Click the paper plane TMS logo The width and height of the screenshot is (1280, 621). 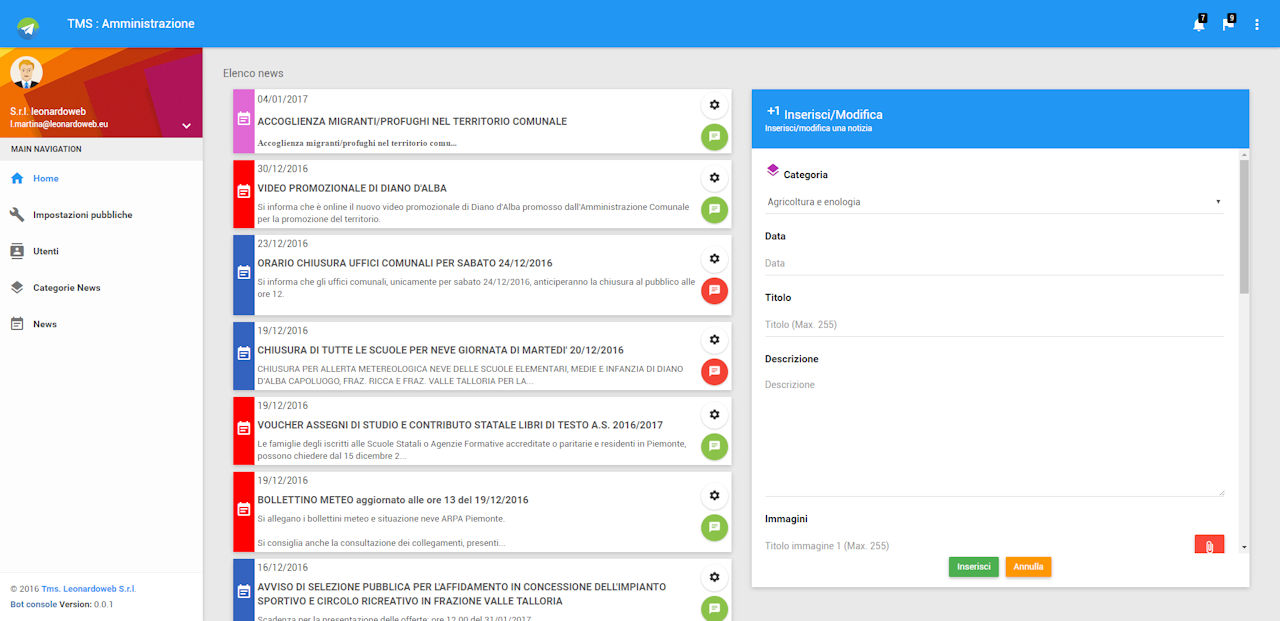coord(28,25)
